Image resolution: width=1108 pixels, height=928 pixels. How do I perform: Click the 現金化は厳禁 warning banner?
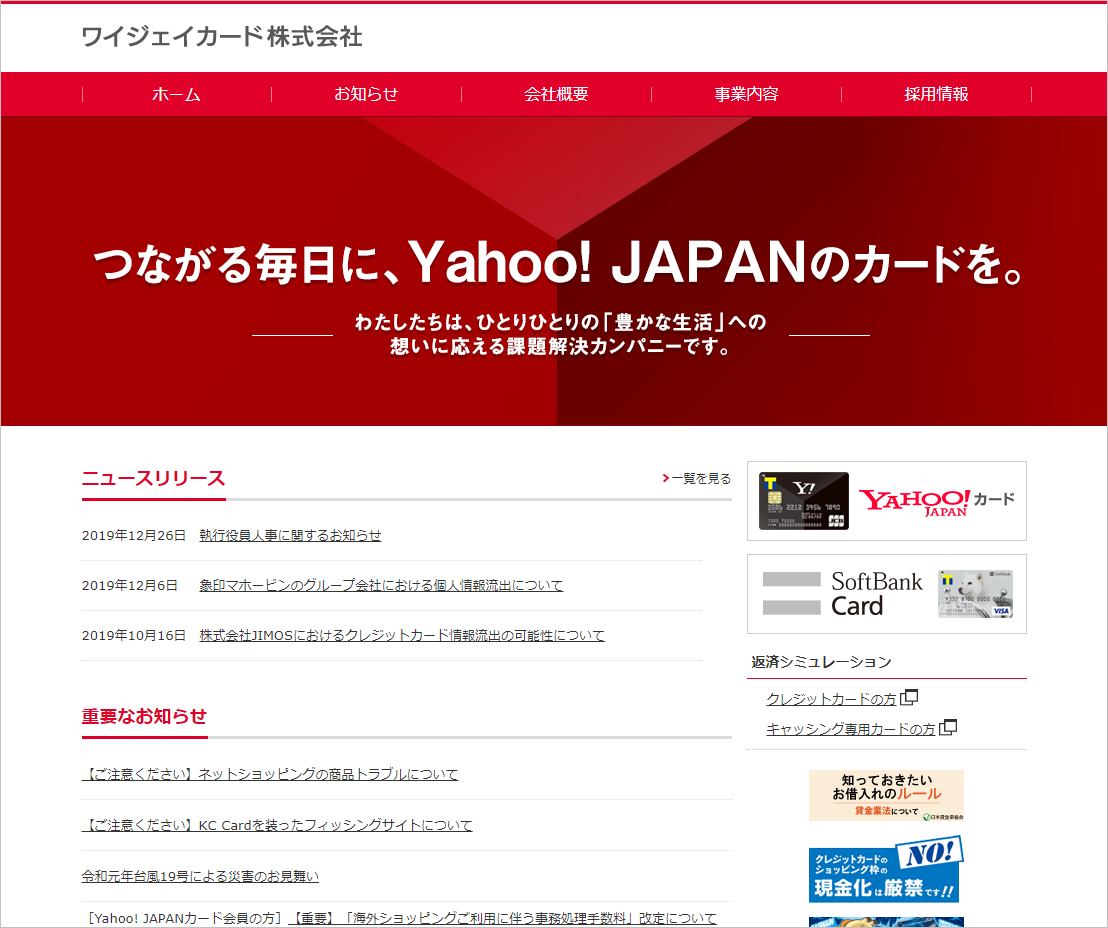pos(886,870)
